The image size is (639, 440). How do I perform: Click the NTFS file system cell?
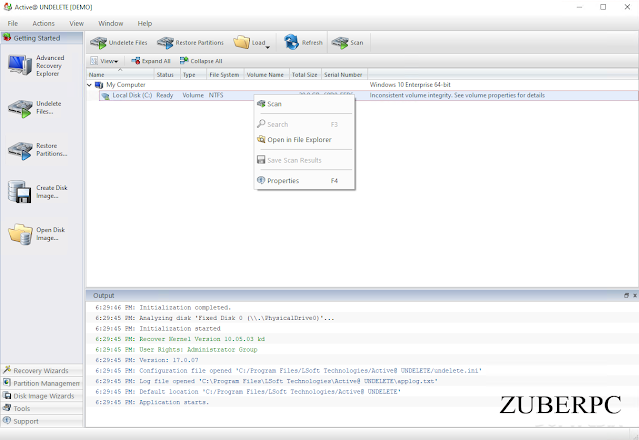coord(216,95)
